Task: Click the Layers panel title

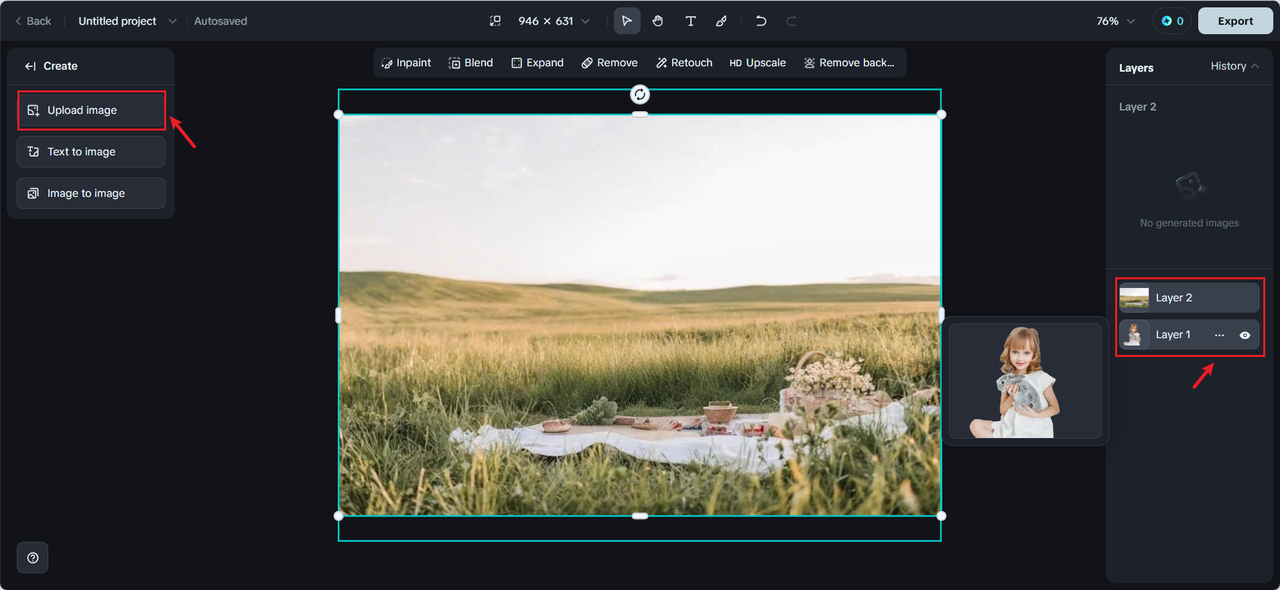Action: (1136, 68)
